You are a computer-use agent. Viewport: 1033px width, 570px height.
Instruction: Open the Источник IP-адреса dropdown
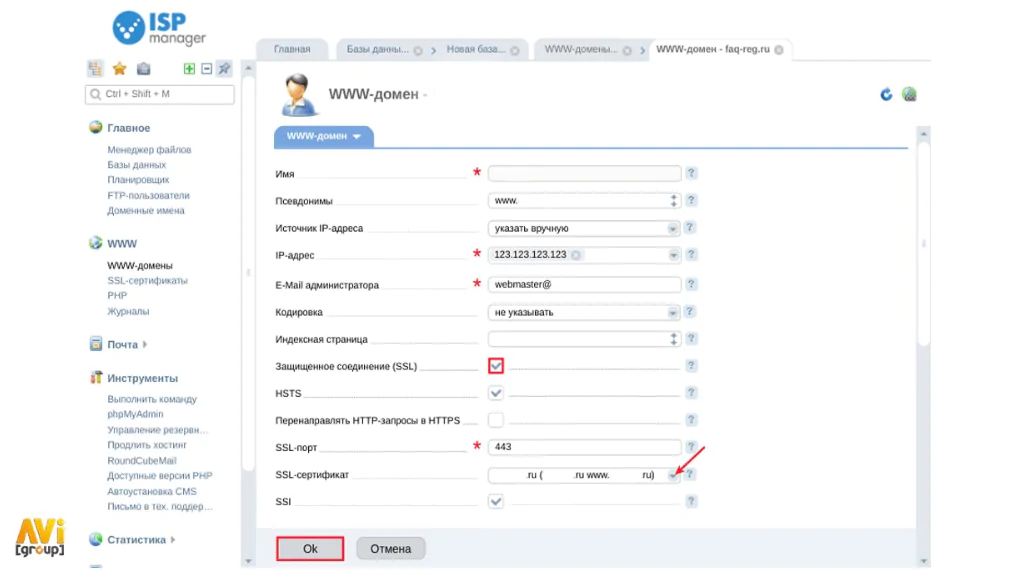pyautogui.click(x=672, y=229)
